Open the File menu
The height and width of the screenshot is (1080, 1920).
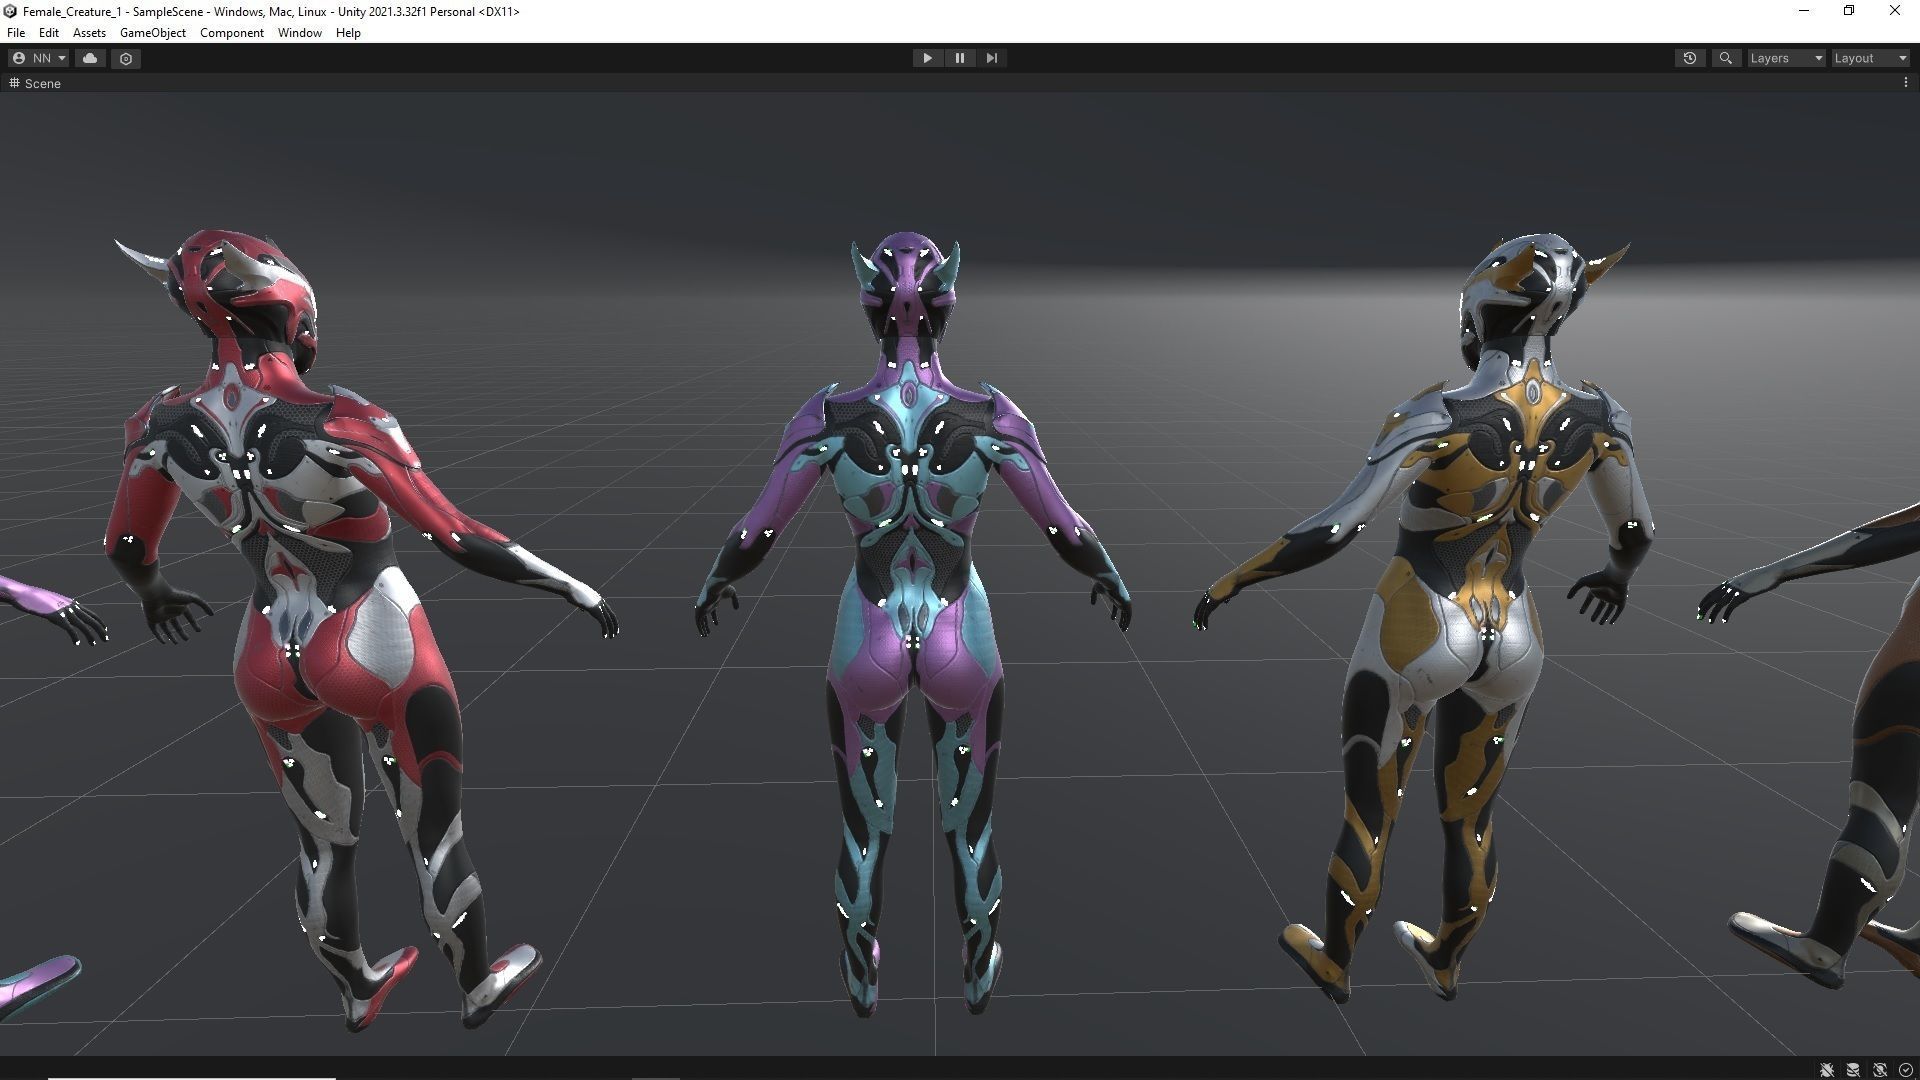tap(16, 33)
